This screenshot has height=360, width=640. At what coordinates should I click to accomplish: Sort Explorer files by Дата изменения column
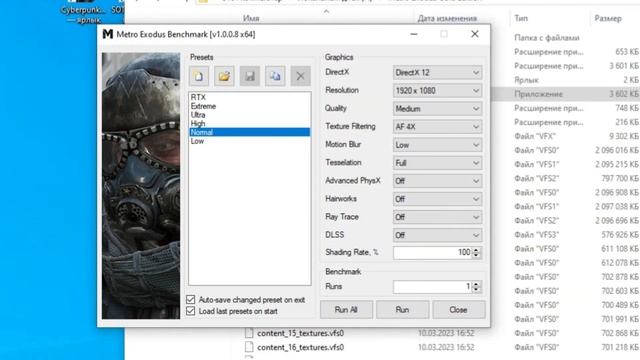[x=447, y=18]
